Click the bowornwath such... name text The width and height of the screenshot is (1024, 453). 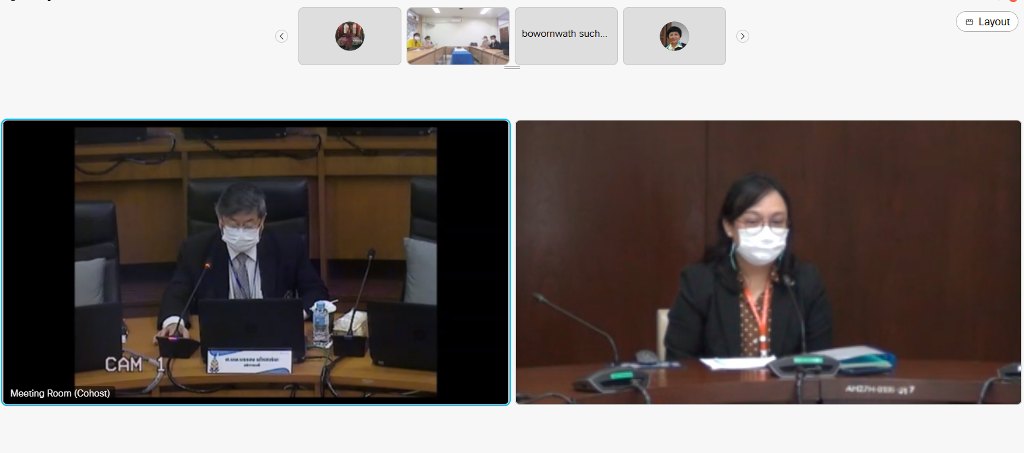pyautogui.click(x=564, y=34)
